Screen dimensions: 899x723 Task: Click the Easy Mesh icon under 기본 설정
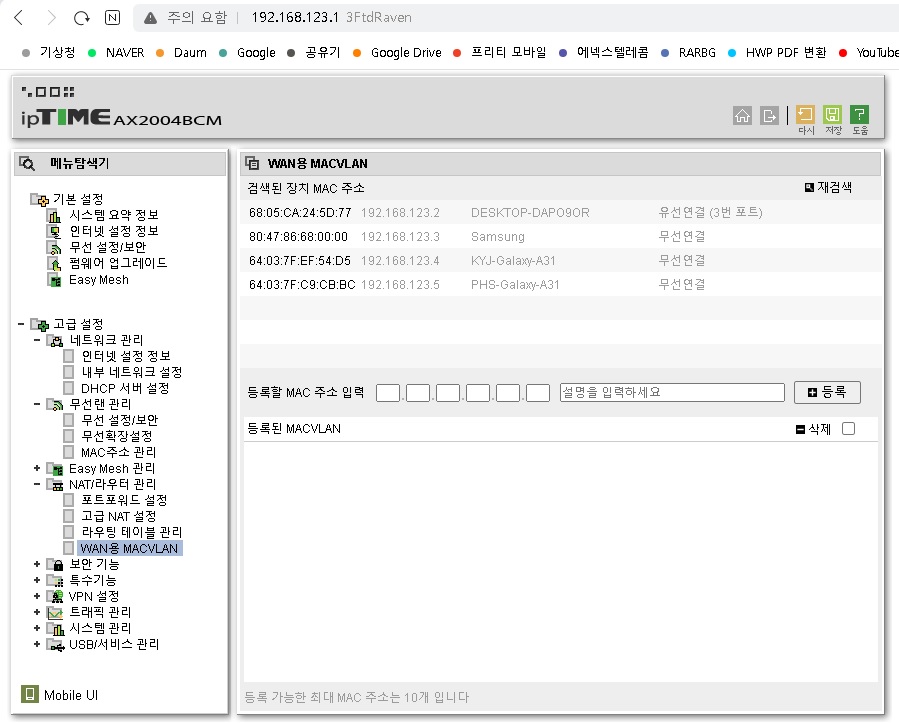(54, 280)
